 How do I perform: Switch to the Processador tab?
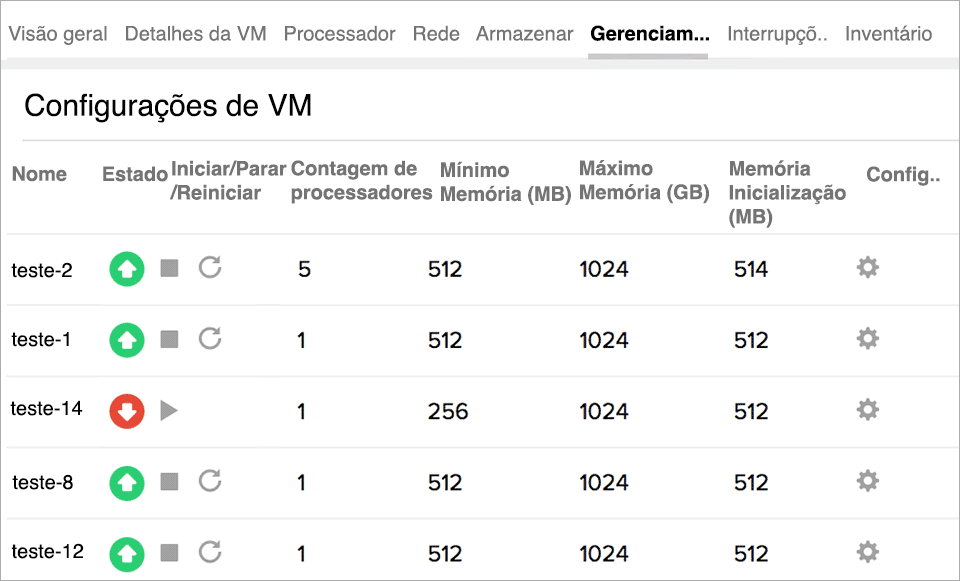(x=339, y=33)
